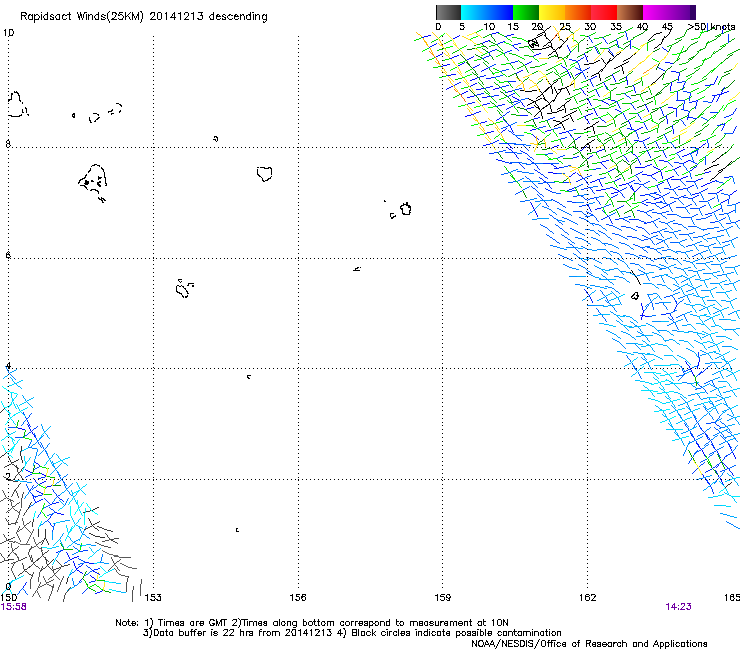This screenshot has height=650, width=740.
Task: Click the title "Rapidscat Winds(25KM) 20141213 descending"
Action: click(x=143, y=17)
